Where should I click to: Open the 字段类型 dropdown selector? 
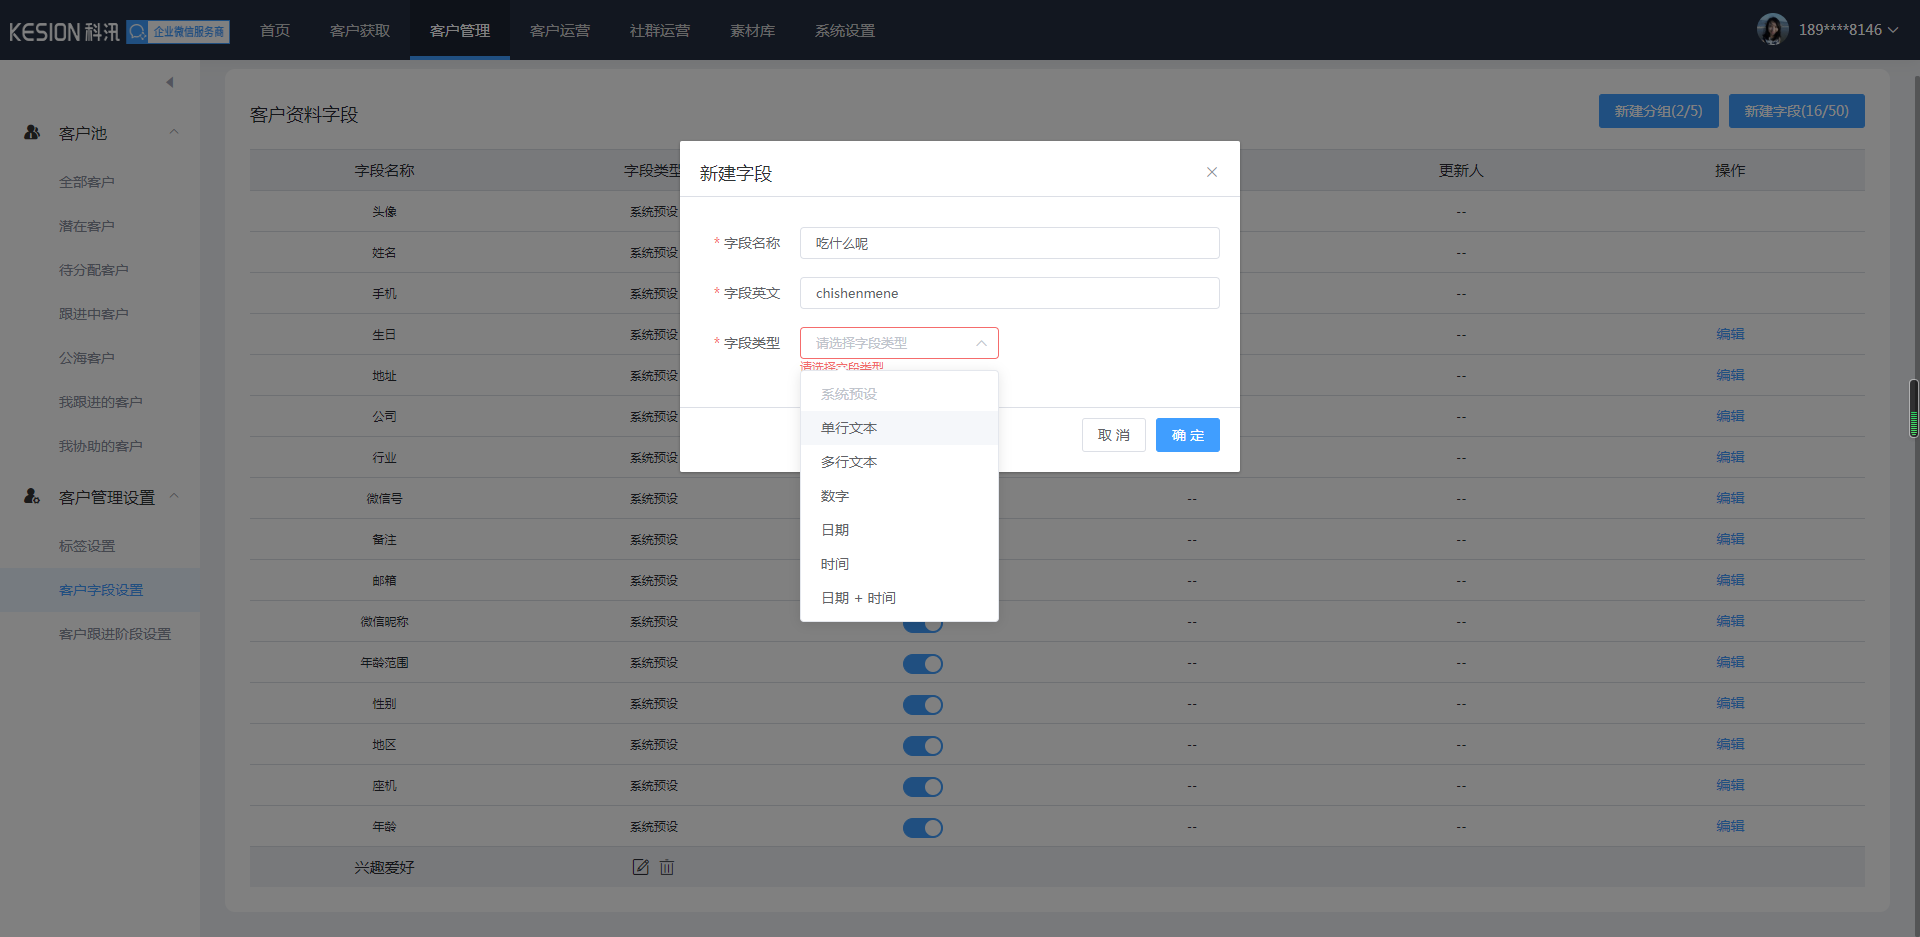pos(898,343)
